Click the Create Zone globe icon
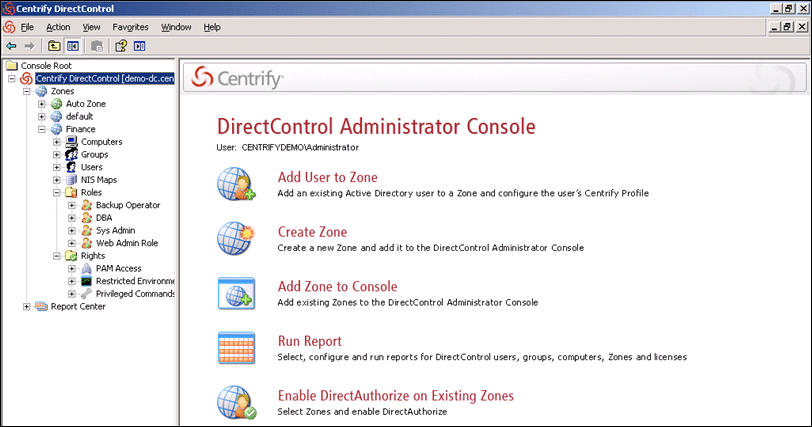812x427 pixels. tap(236, 238)
